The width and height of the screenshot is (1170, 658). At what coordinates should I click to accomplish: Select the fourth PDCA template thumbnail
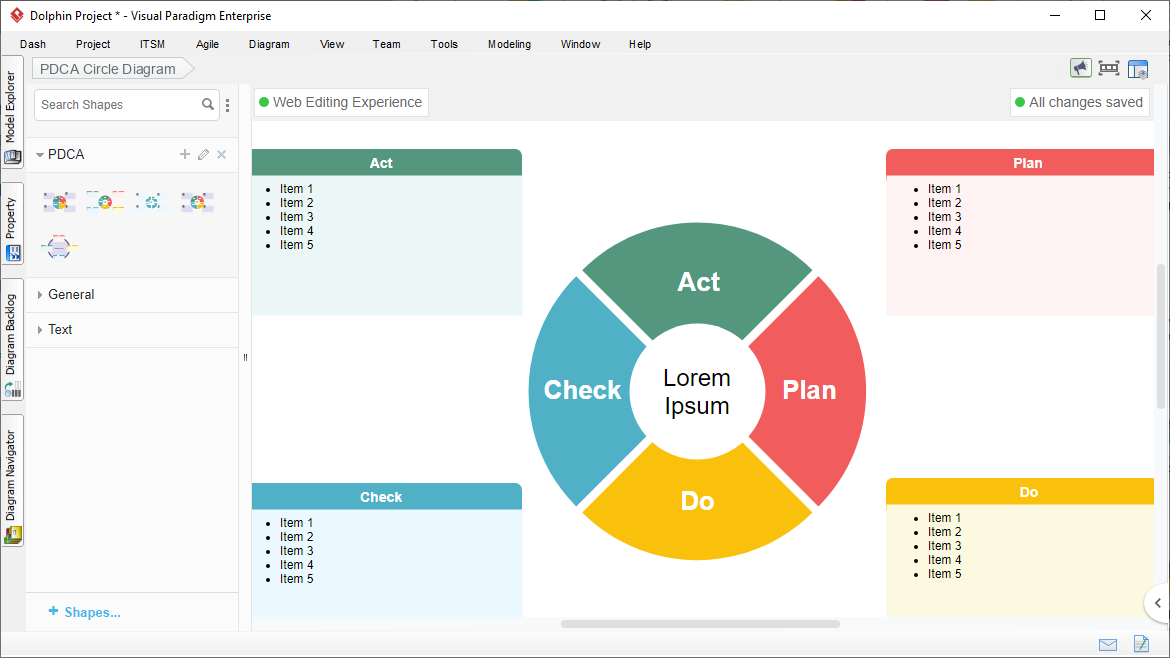click(x=197, y=201)
